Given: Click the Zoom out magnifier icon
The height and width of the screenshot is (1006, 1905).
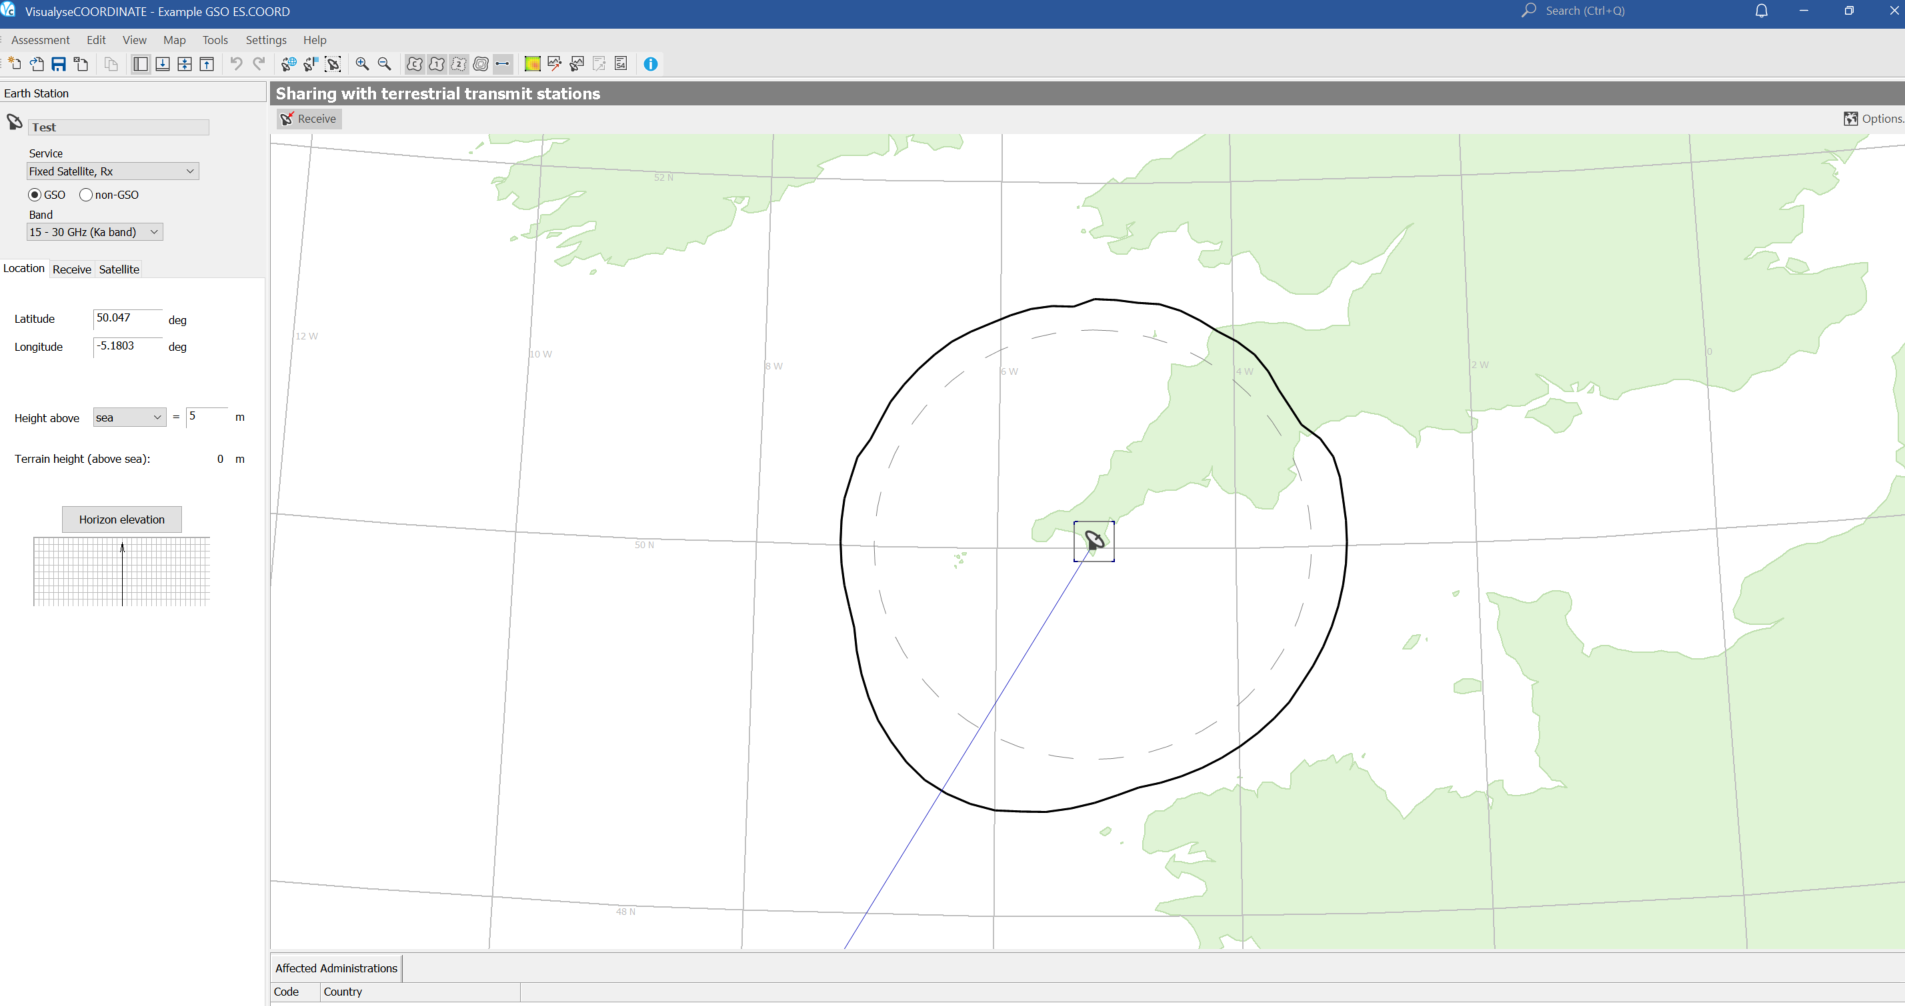Looking at the screenshot, I should point(384,64).
